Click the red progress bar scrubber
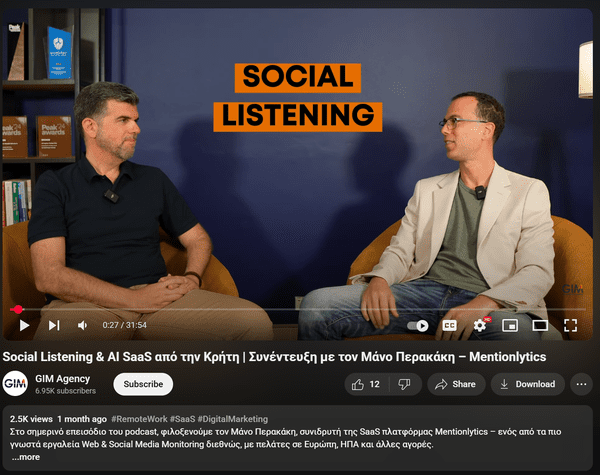Screen dimensions: 600x475 pos(16,309)
